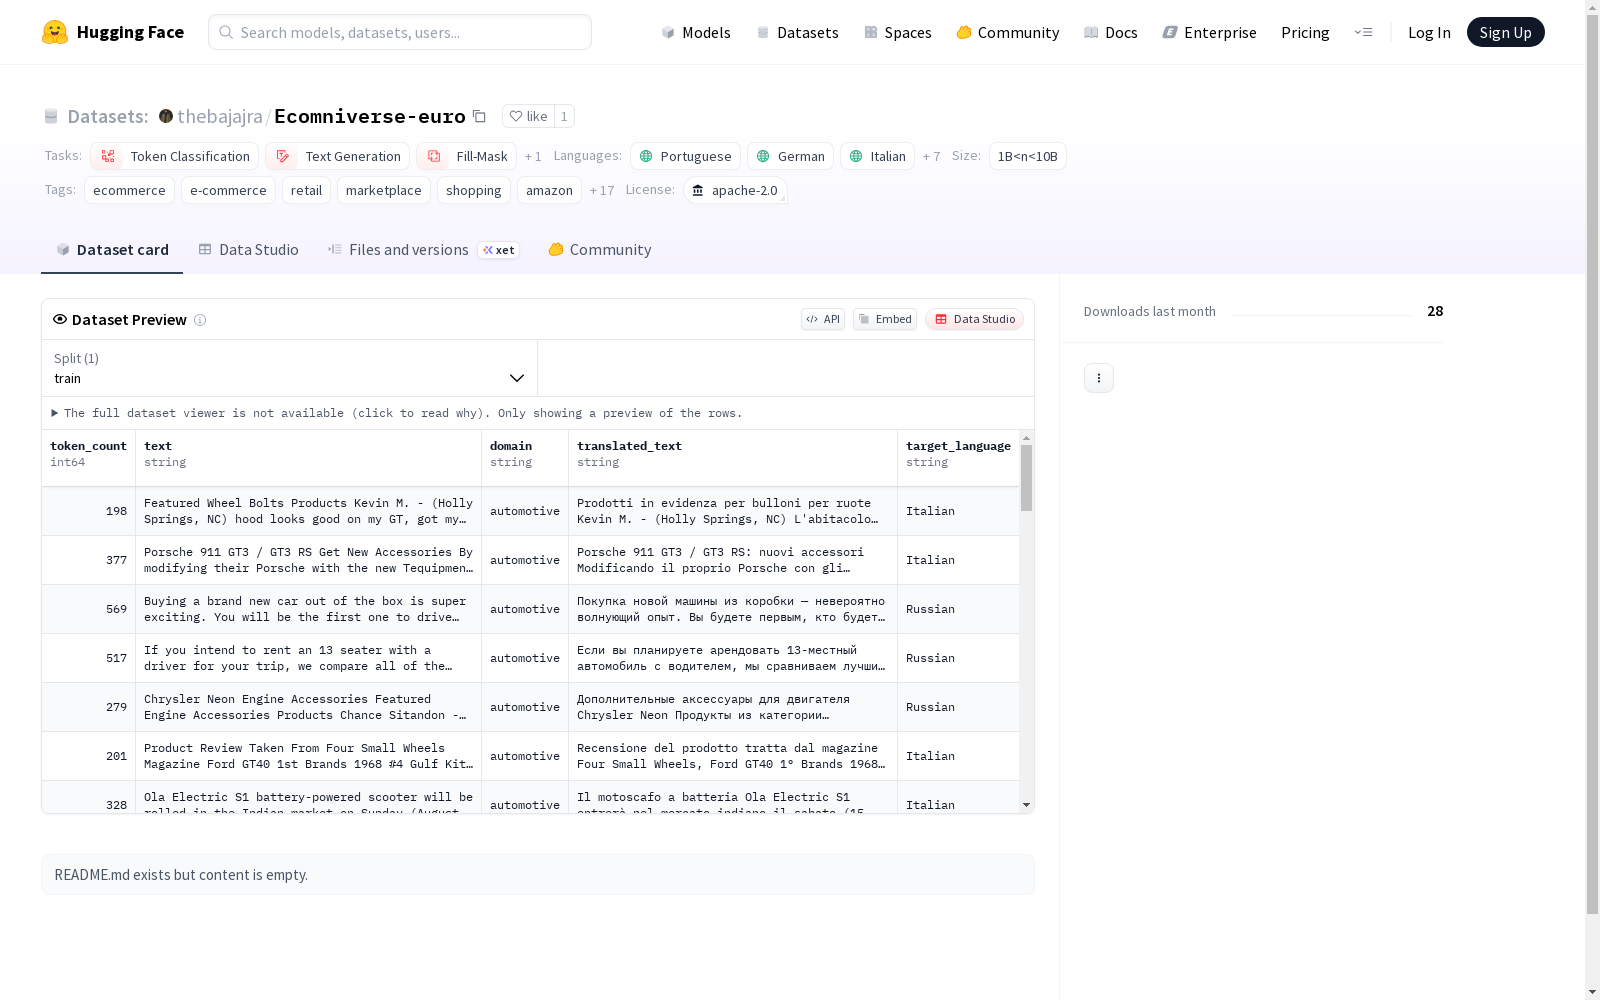Click the Text Generation task icon
Screen dimensions: 1600x1000
click(283, 156)
